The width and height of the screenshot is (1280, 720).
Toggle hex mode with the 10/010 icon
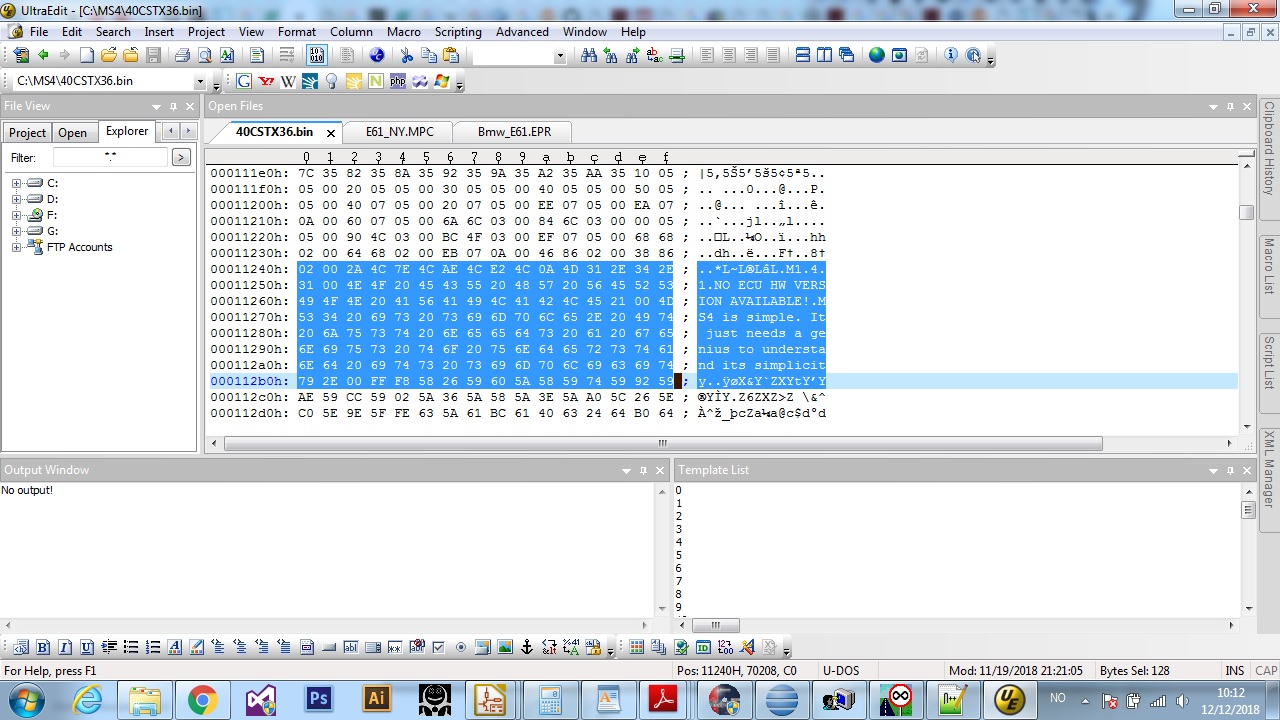(317, 55)
